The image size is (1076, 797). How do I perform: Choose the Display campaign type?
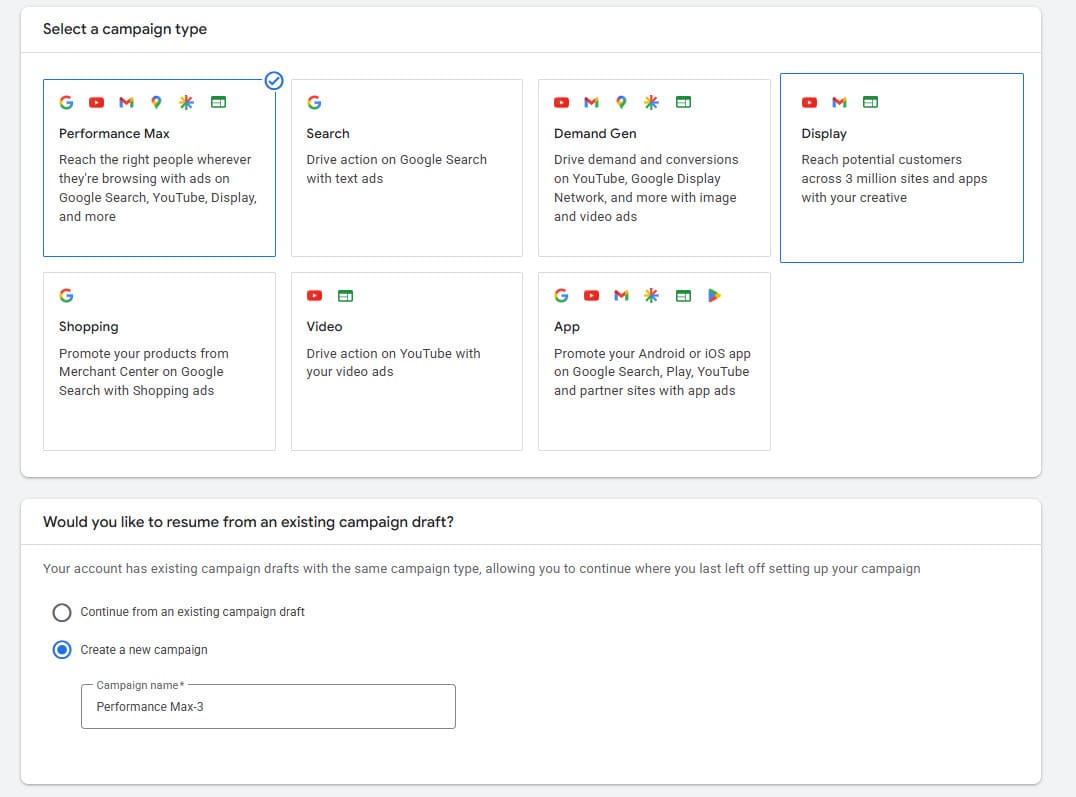[x=902, y=168]
